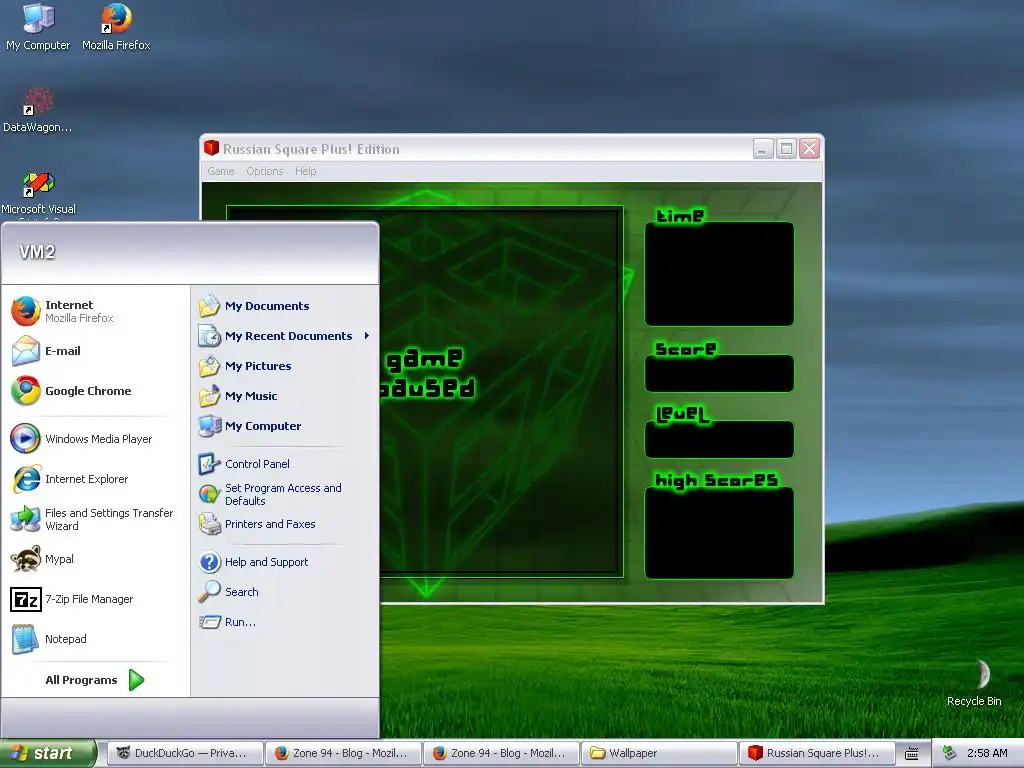Launch Internet Explorer from Start menu
This screenshot has height=768, width=1024.
[96, 479]
